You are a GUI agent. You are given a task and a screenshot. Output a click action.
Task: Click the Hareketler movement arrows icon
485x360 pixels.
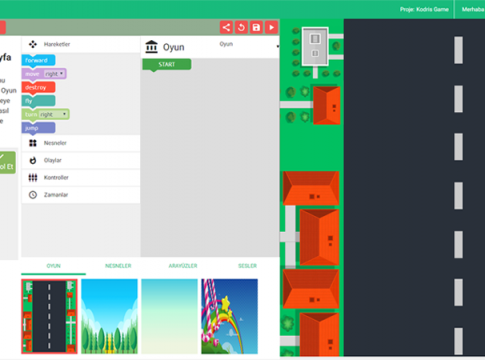click(x=33, y=44)
